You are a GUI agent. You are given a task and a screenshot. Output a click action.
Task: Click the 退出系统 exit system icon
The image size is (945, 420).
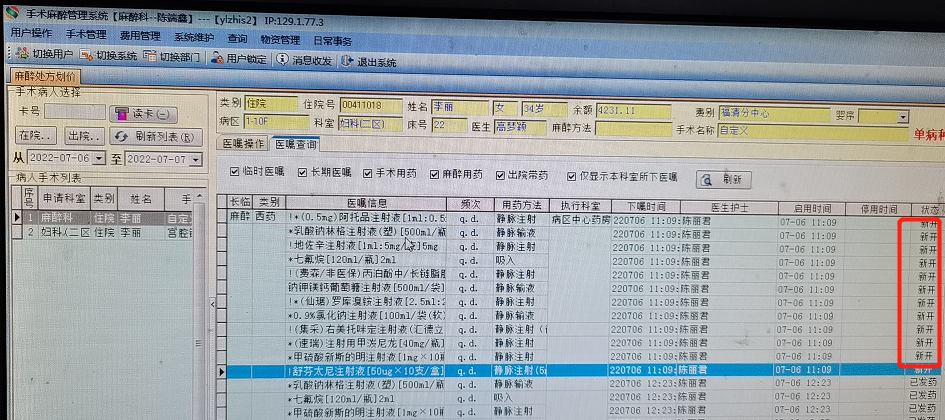[347, 61]
